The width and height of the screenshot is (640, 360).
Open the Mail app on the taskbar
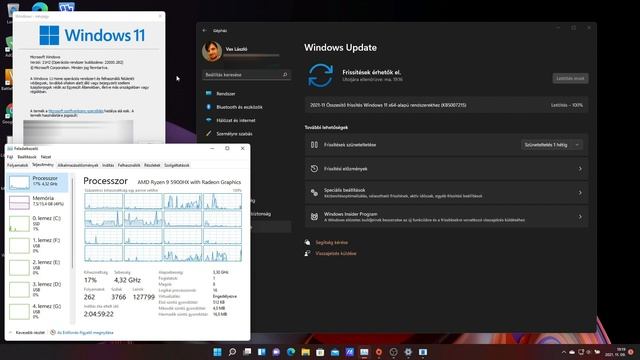tap(335, 352)
